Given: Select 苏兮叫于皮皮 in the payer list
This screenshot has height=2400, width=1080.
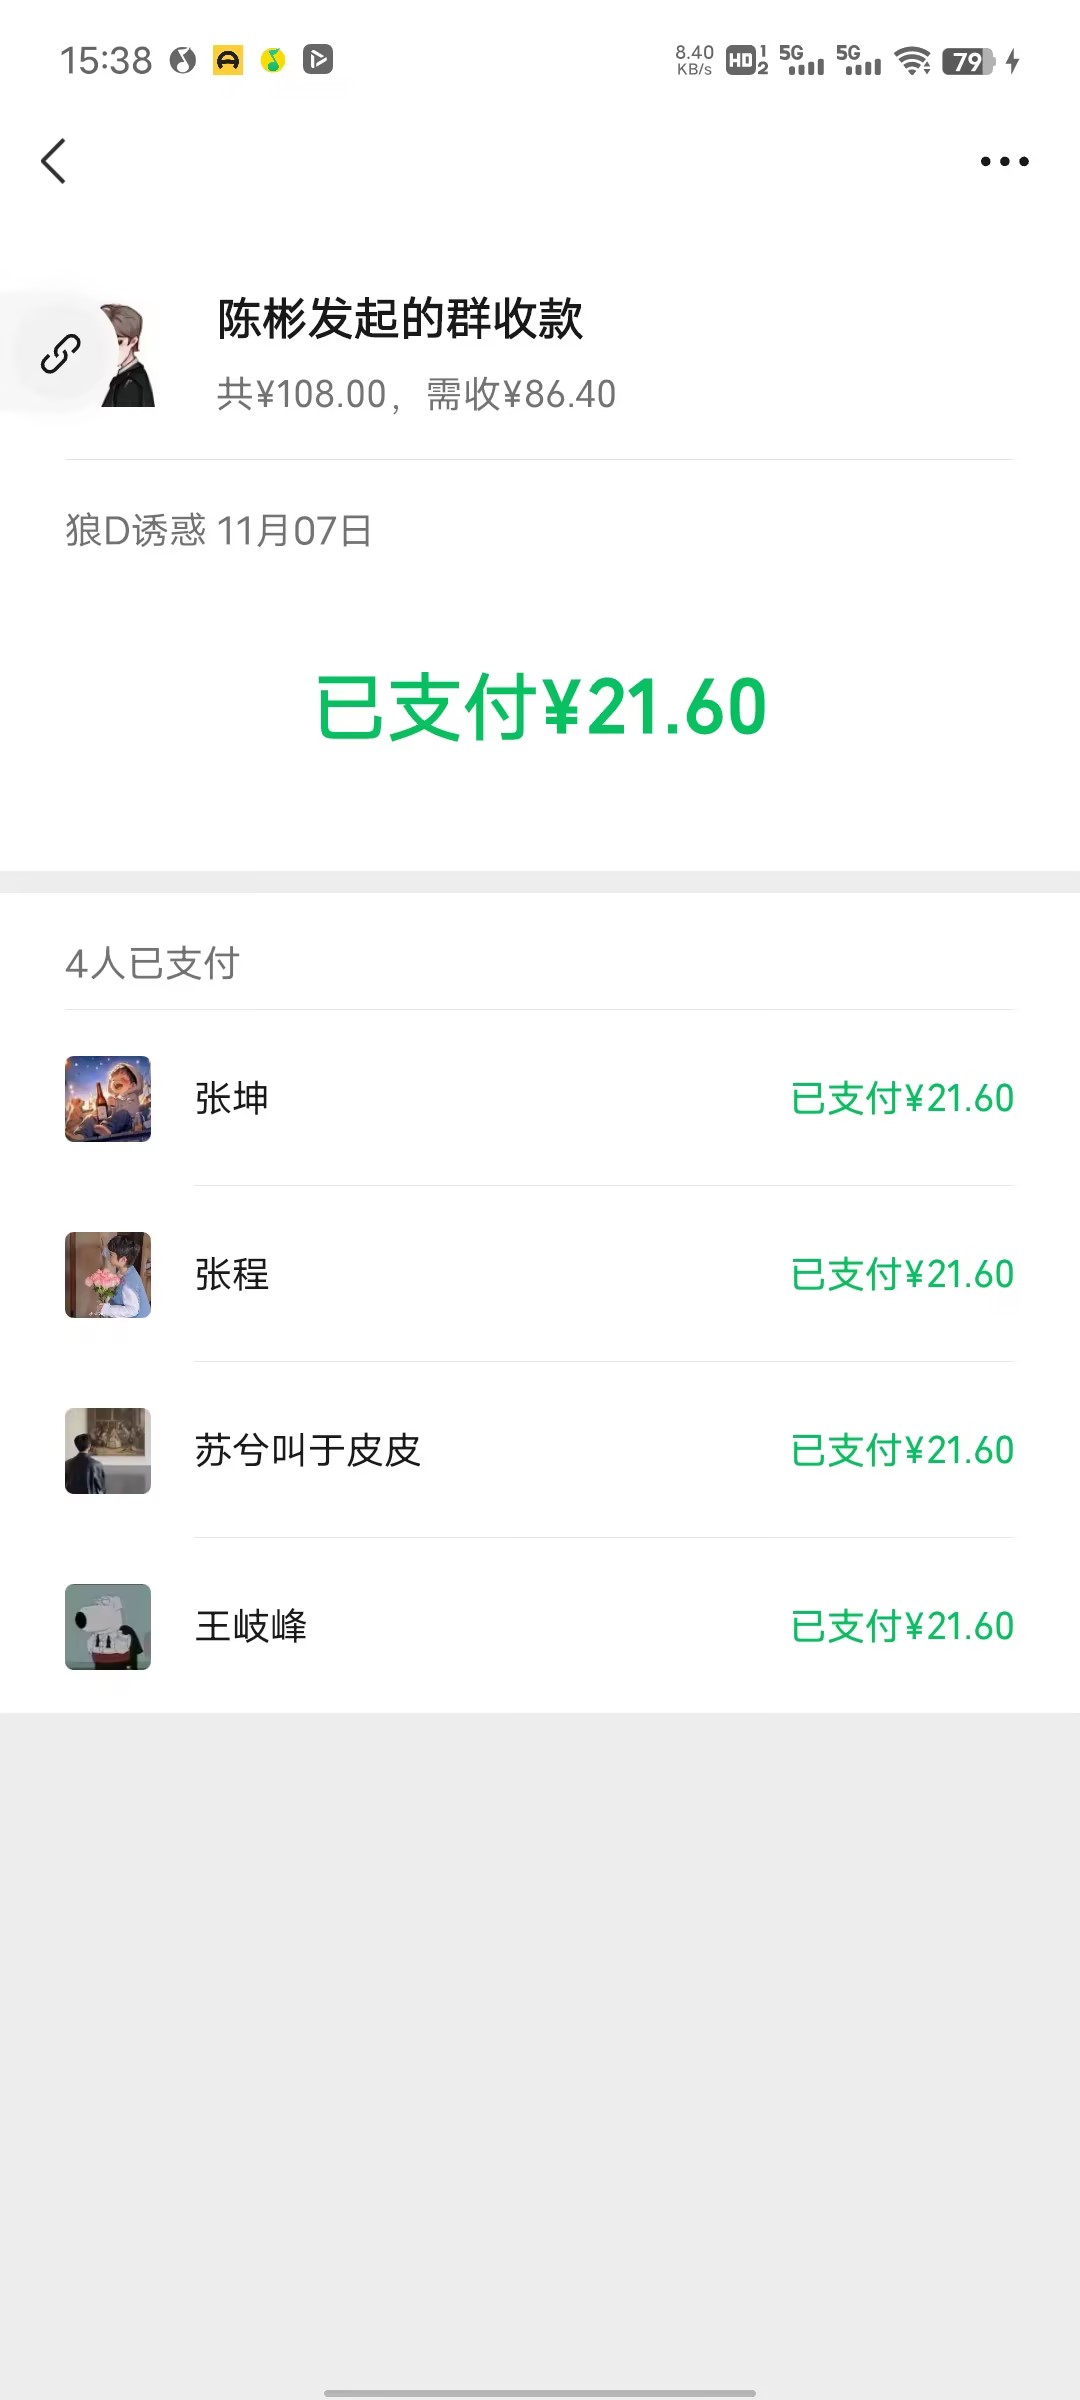Looking at the screenshot, I should [308, 1451].
